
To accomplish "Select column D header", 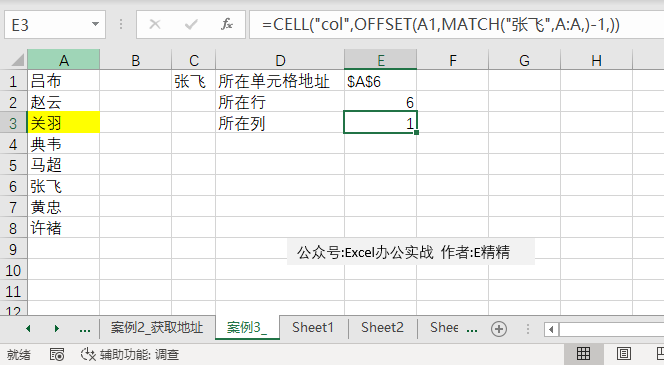I will [280, 60].
